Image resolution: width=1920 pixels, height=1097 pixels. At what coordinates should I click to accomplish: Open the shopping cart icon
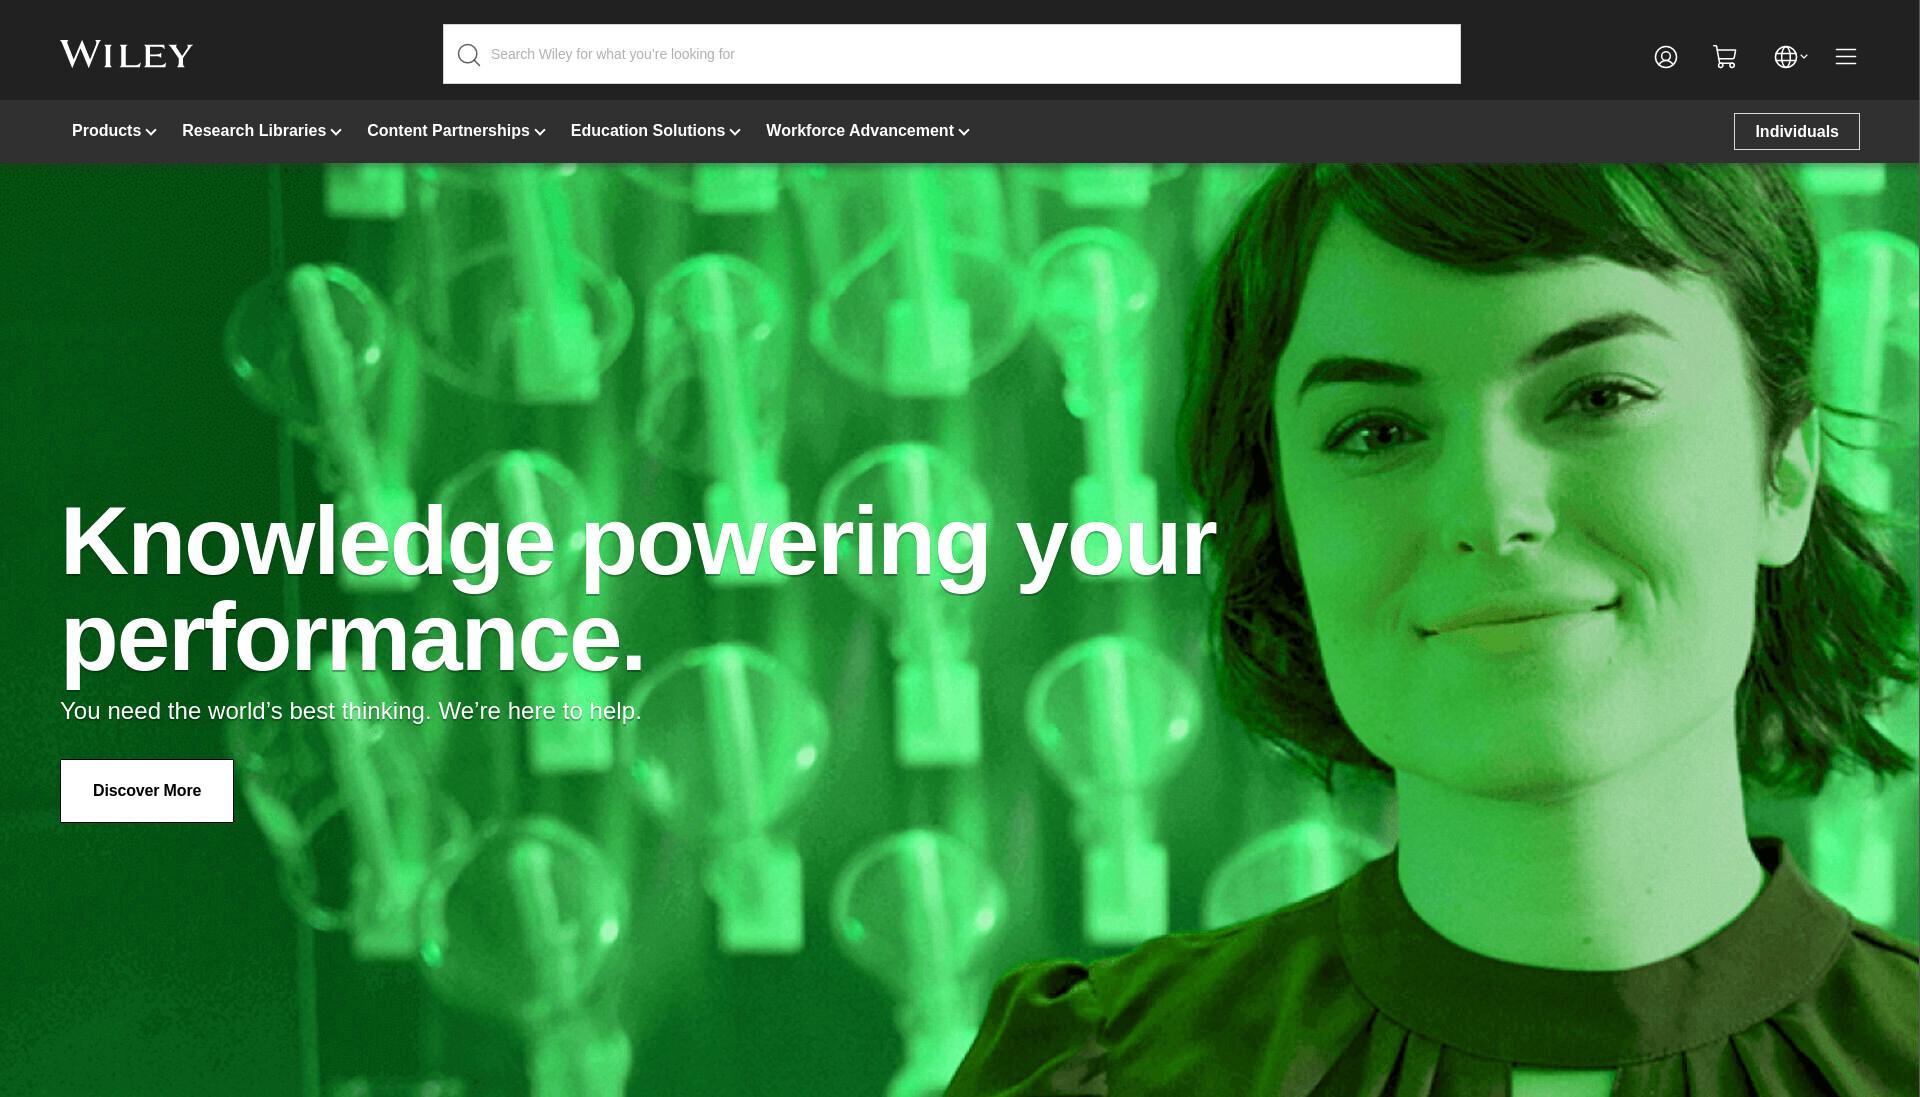click(x=1724, y=57)
